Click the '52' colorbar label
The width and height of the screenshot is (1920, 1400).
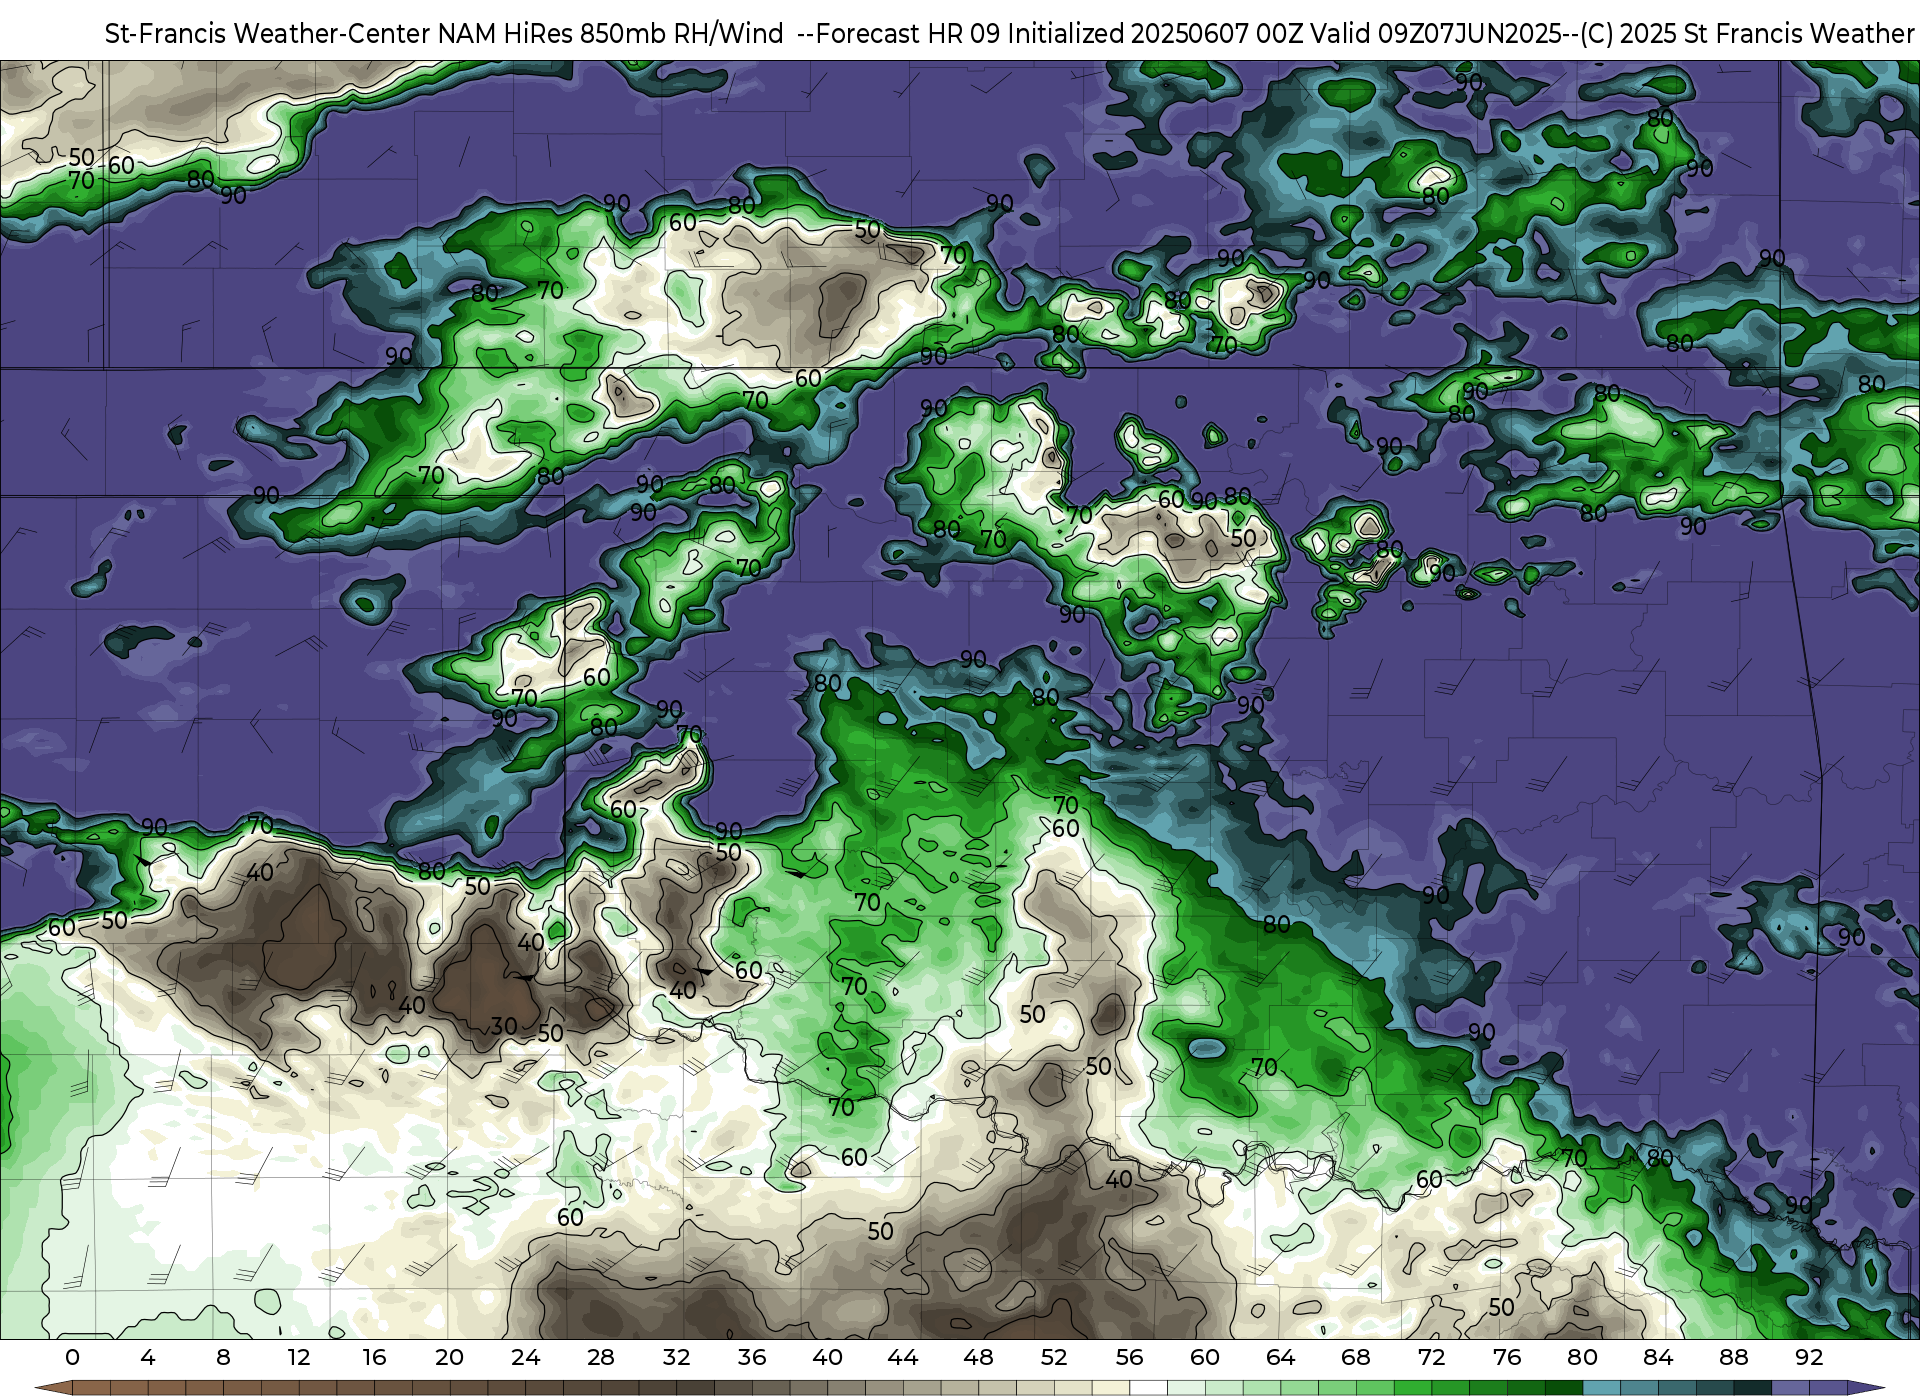(x=1054, y=1357)
